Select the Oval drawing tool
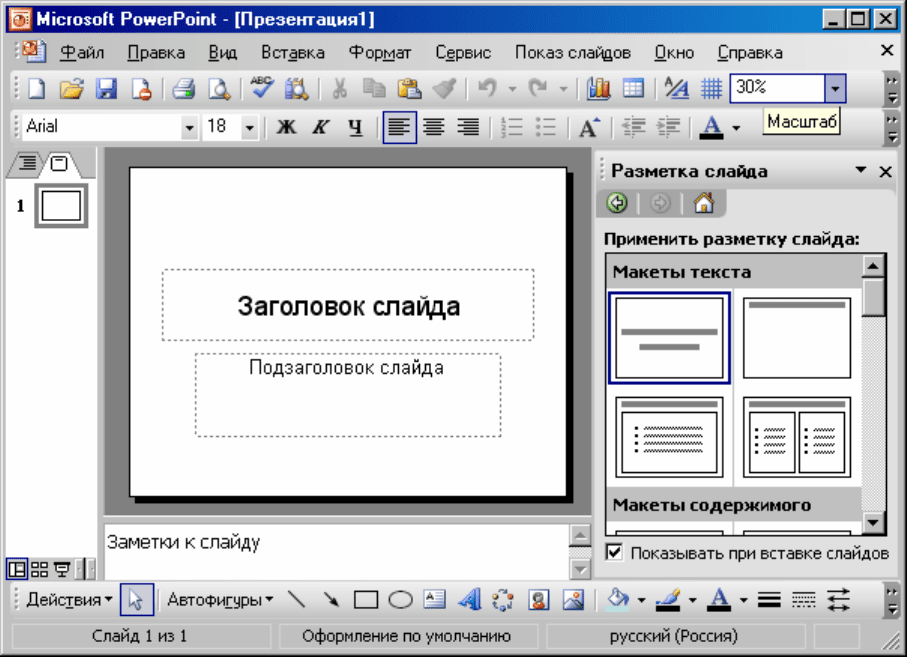Image resolution: width=907 pixels, height=657 pixels. [400, 600]
